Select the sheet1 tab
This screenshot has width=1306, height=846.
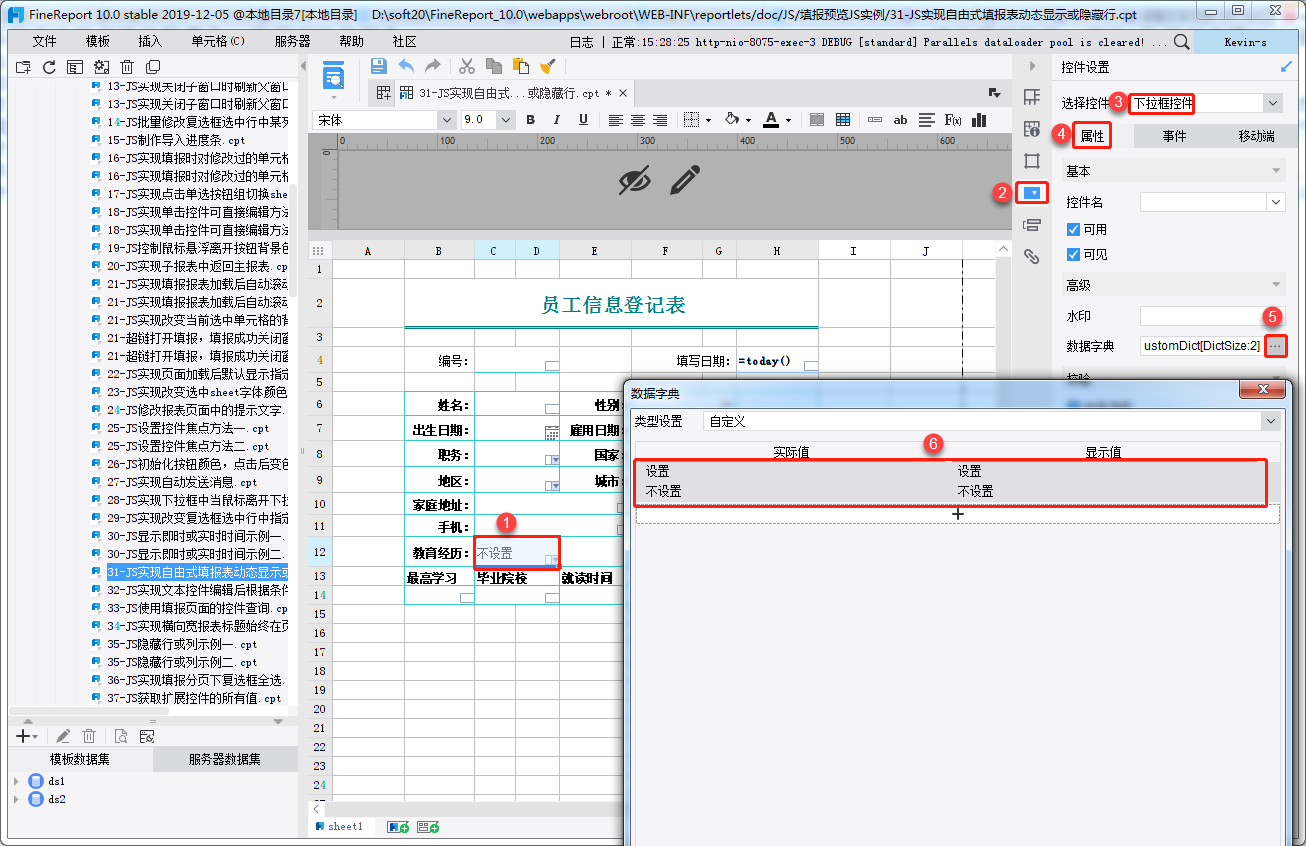tap(339, 827)
